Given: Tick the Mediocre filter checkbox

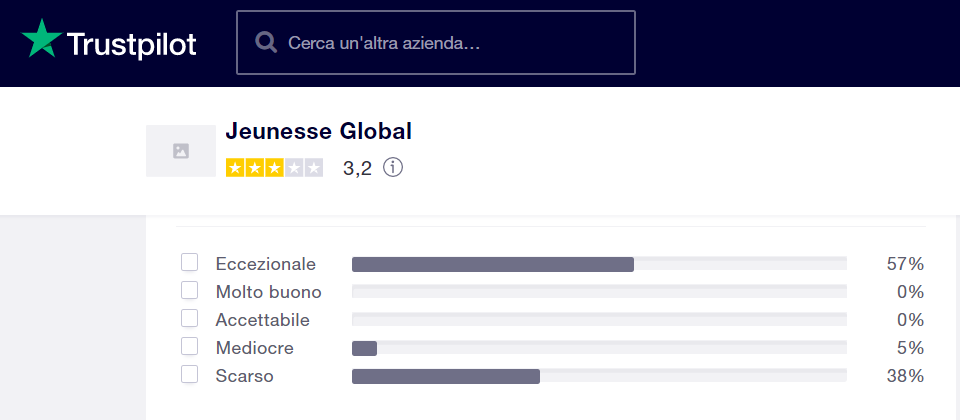Looking at the screenshot, I should point(190,347).
